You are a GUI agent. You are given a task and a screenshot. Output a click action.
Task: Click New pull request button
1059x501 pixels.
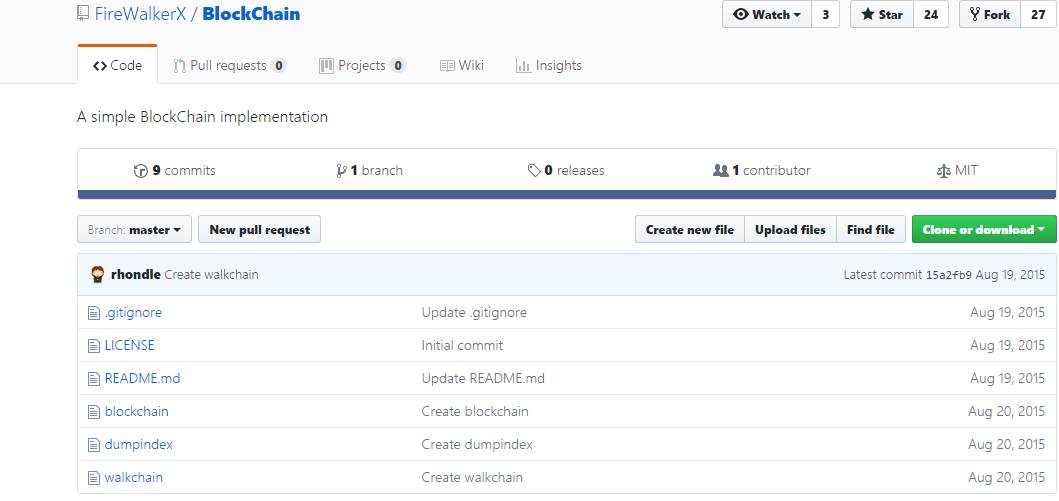[259, 229]
